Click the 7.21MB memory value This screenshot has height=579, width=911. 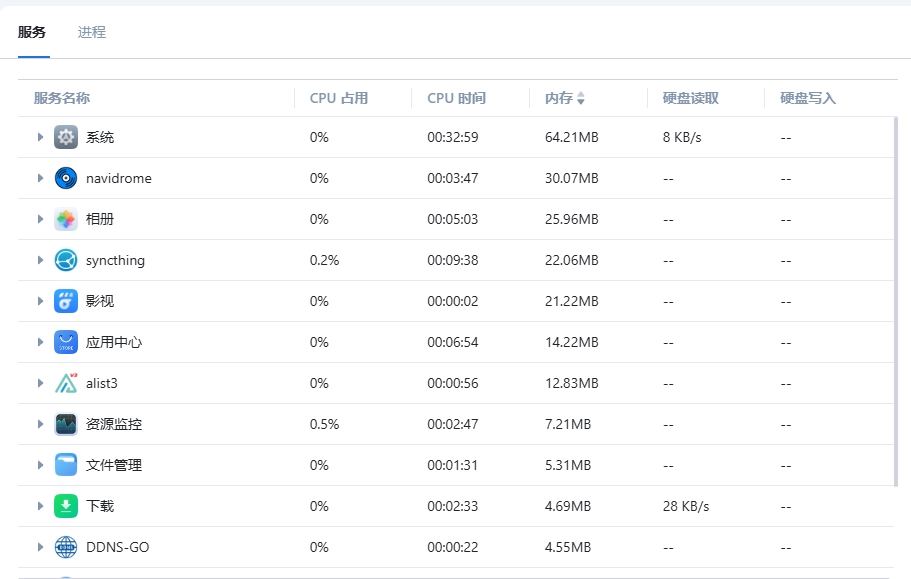click(568, 425)
